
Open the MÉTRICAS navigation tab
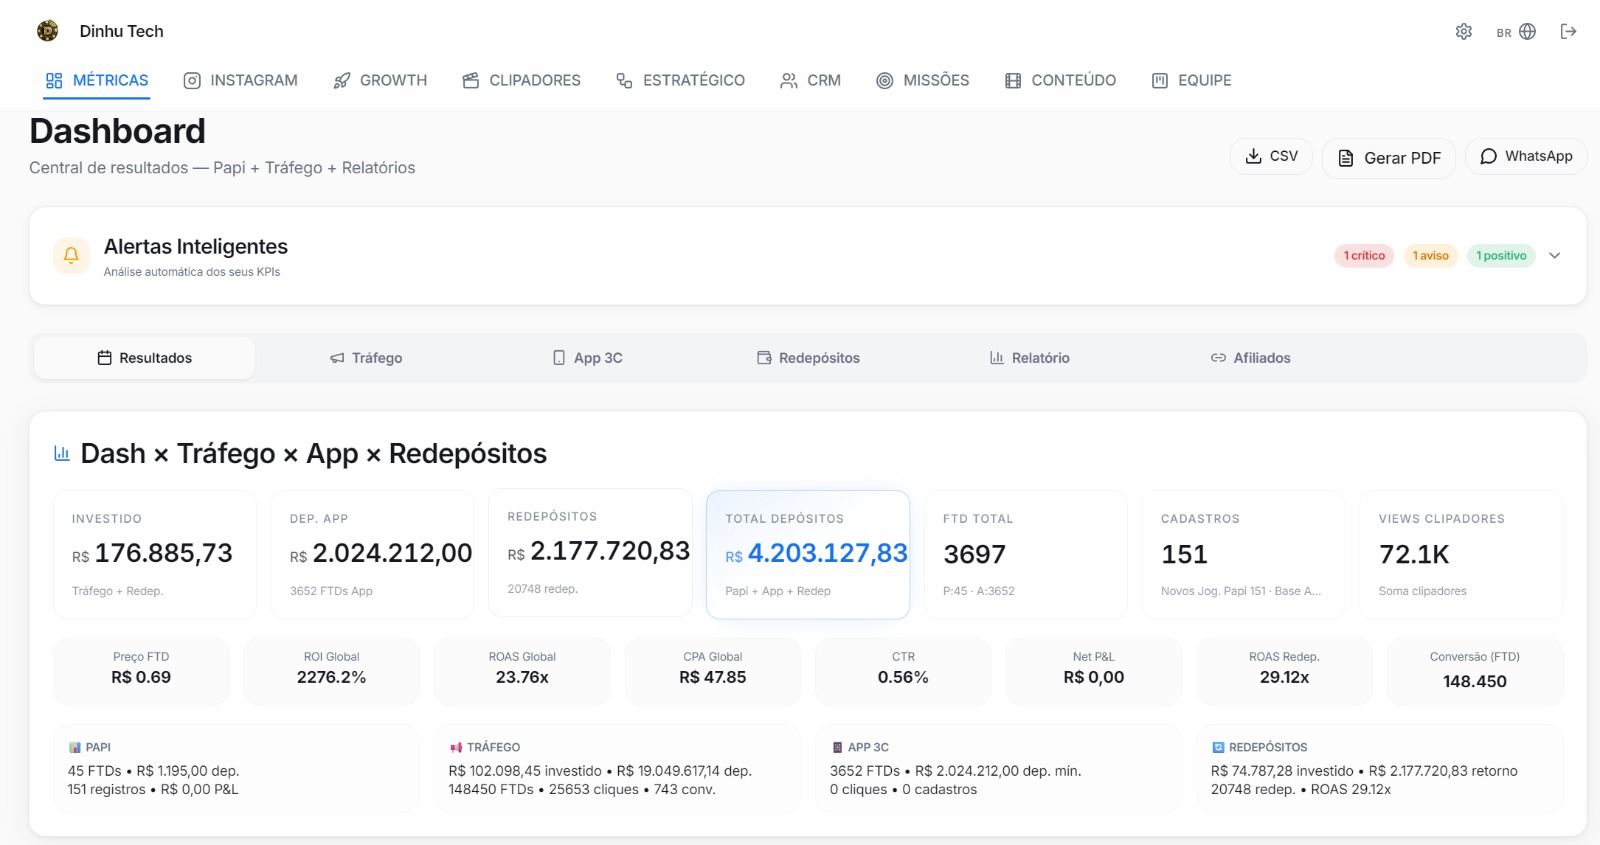(97, 81)
